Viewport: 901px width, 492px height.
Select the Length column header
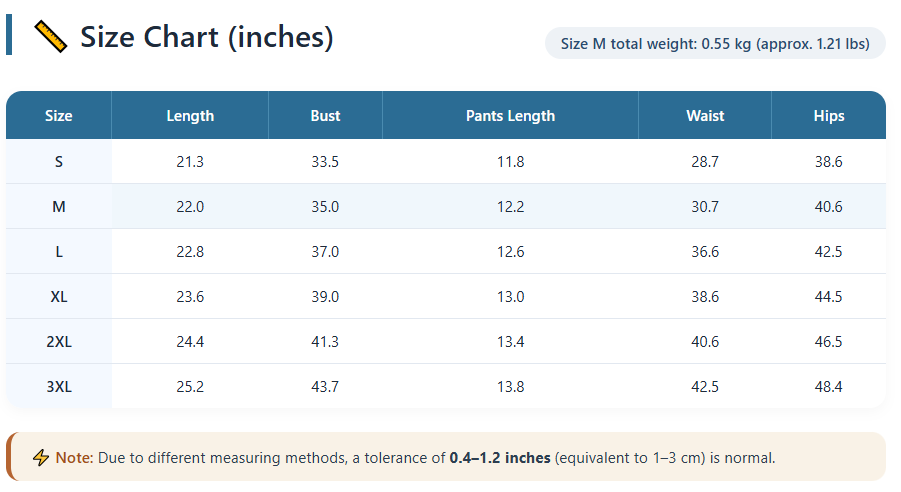coord(190,116)
